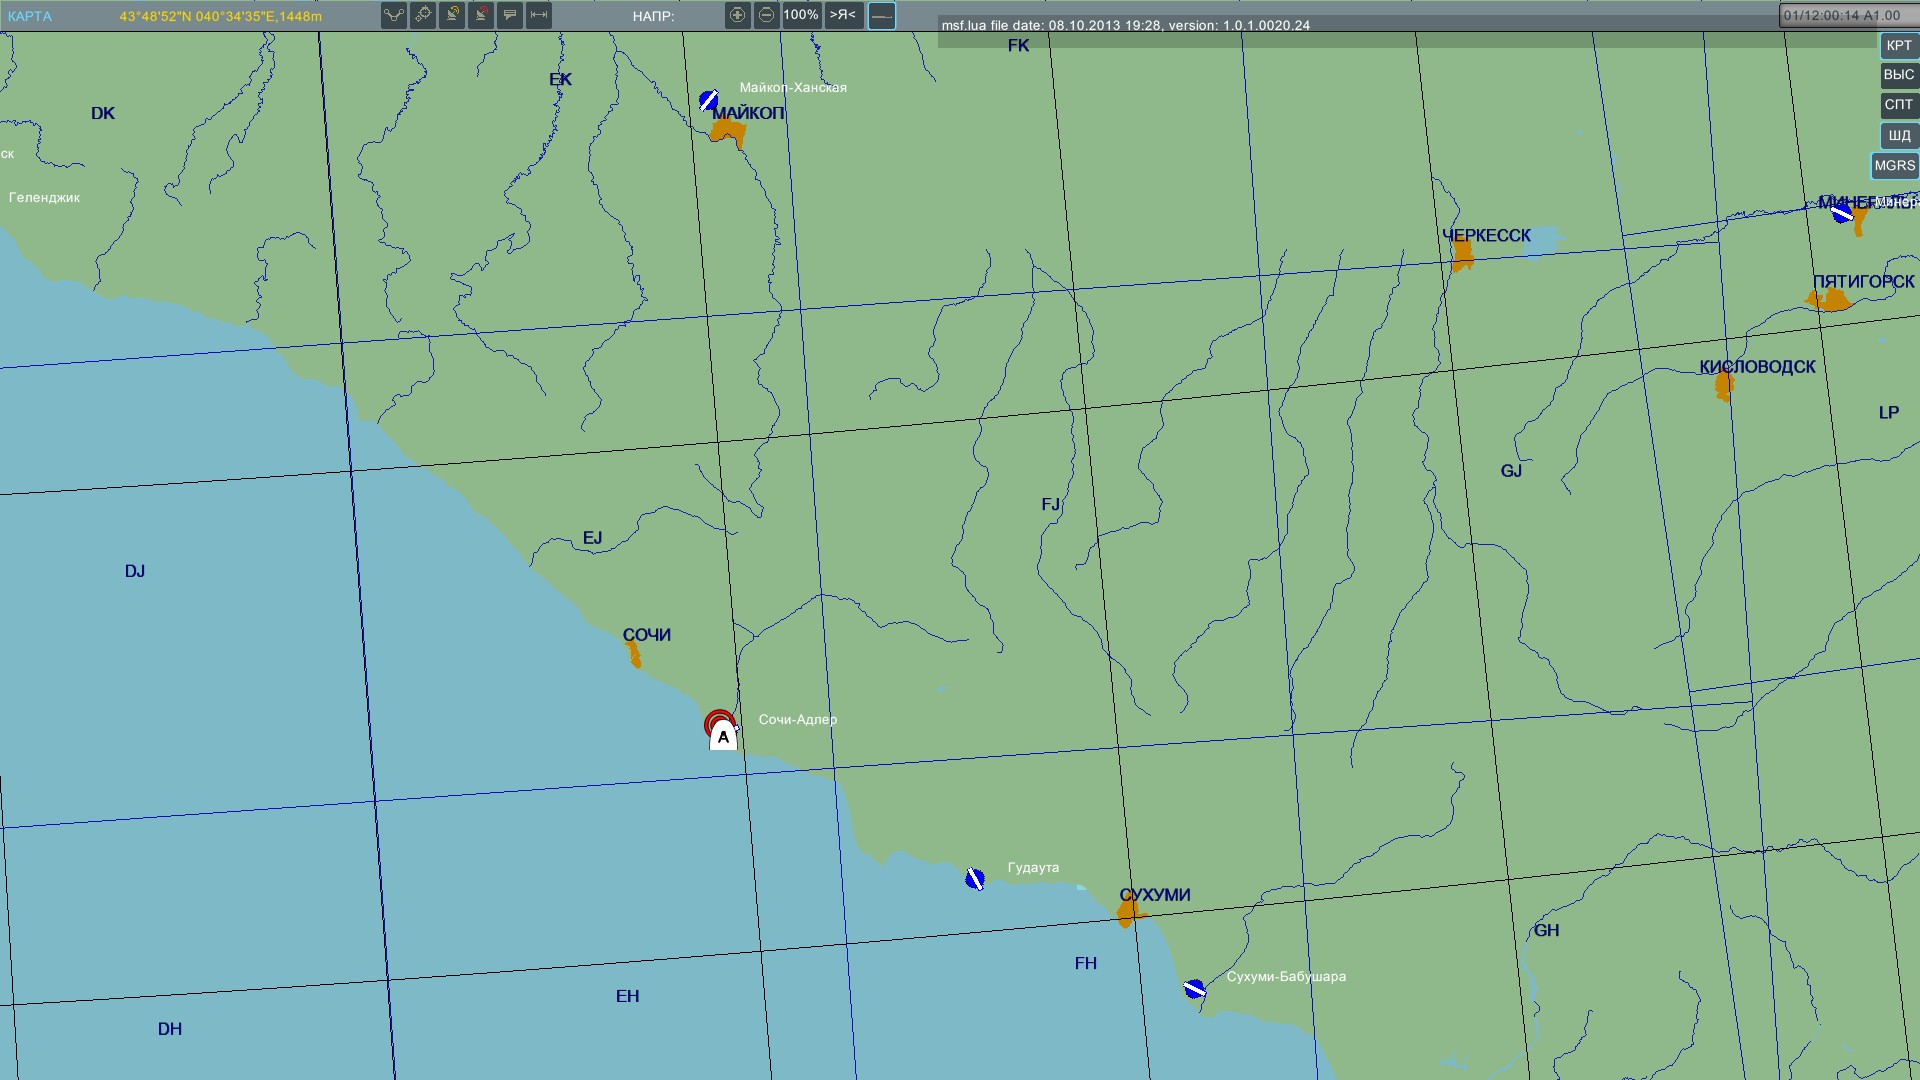
Task: Click the СУХУМИ city marker
Action: (1129, 912)
